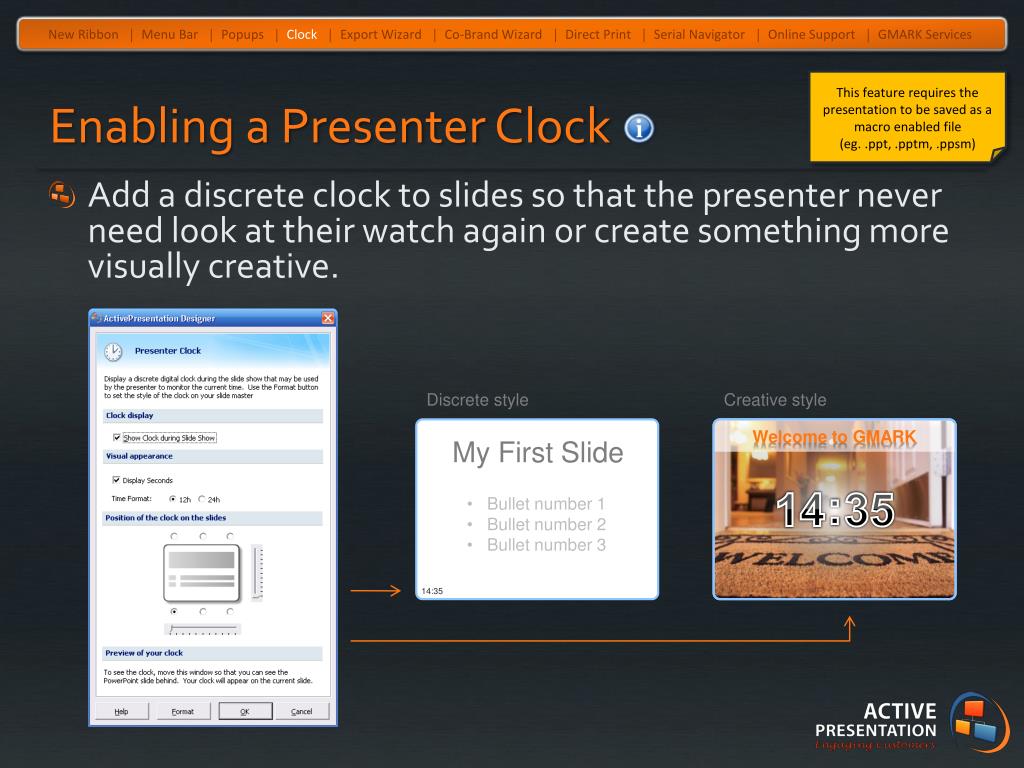This screenshot has height=768, width=1024.
Task: Click the slide layout preview in dialog
Action: (x=202, y=573)
